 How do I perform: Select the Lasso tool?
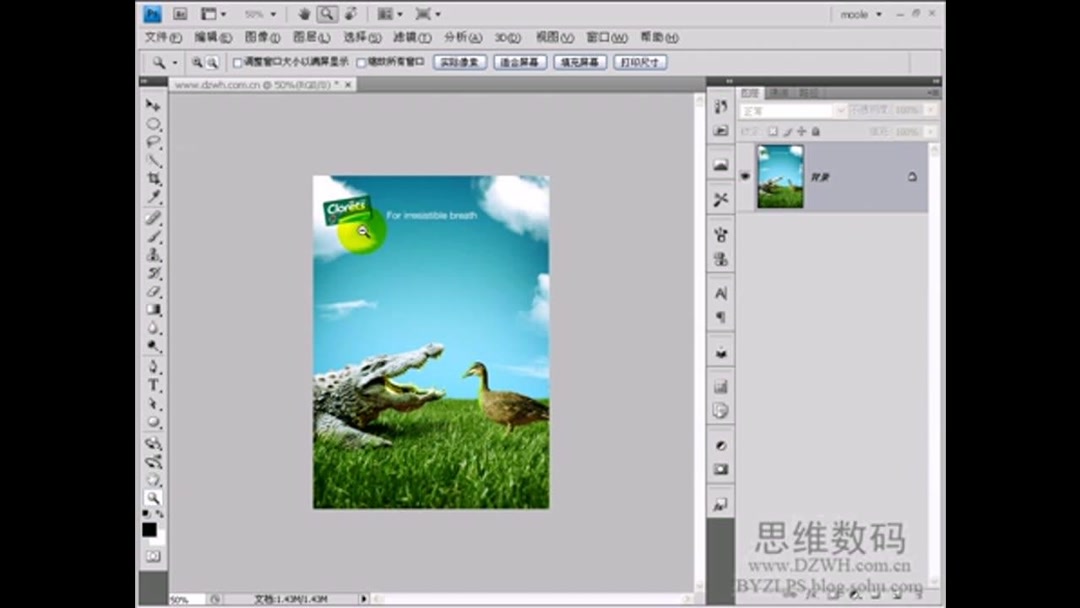click(x=152, y=142)
